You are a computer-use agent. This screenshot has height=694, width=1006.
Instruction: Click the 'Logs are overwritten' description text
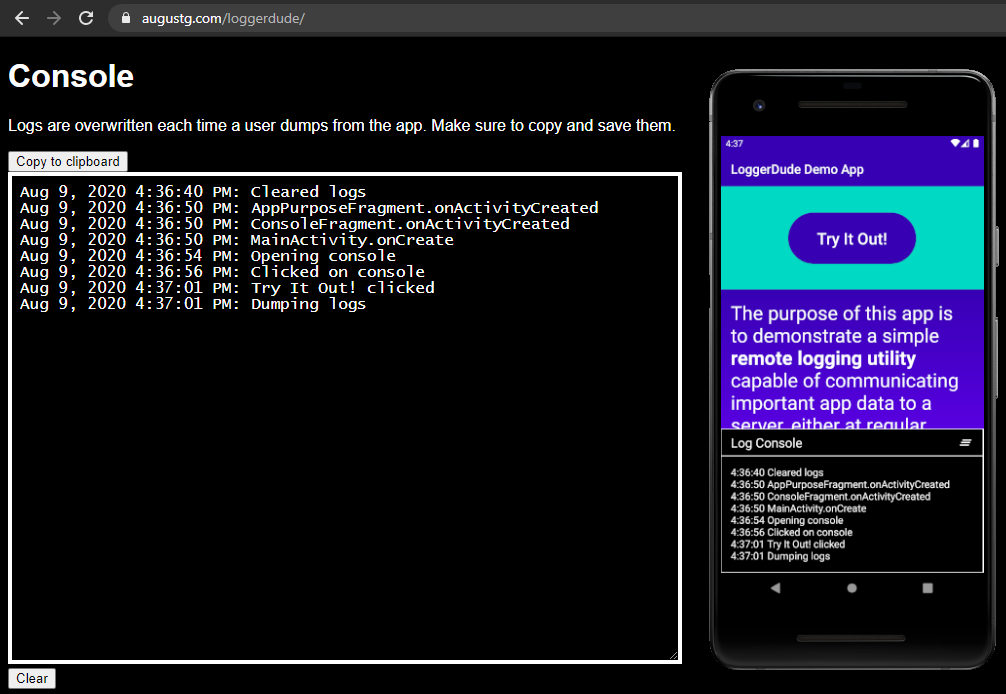pyautogui.click(x=341, y=126)
